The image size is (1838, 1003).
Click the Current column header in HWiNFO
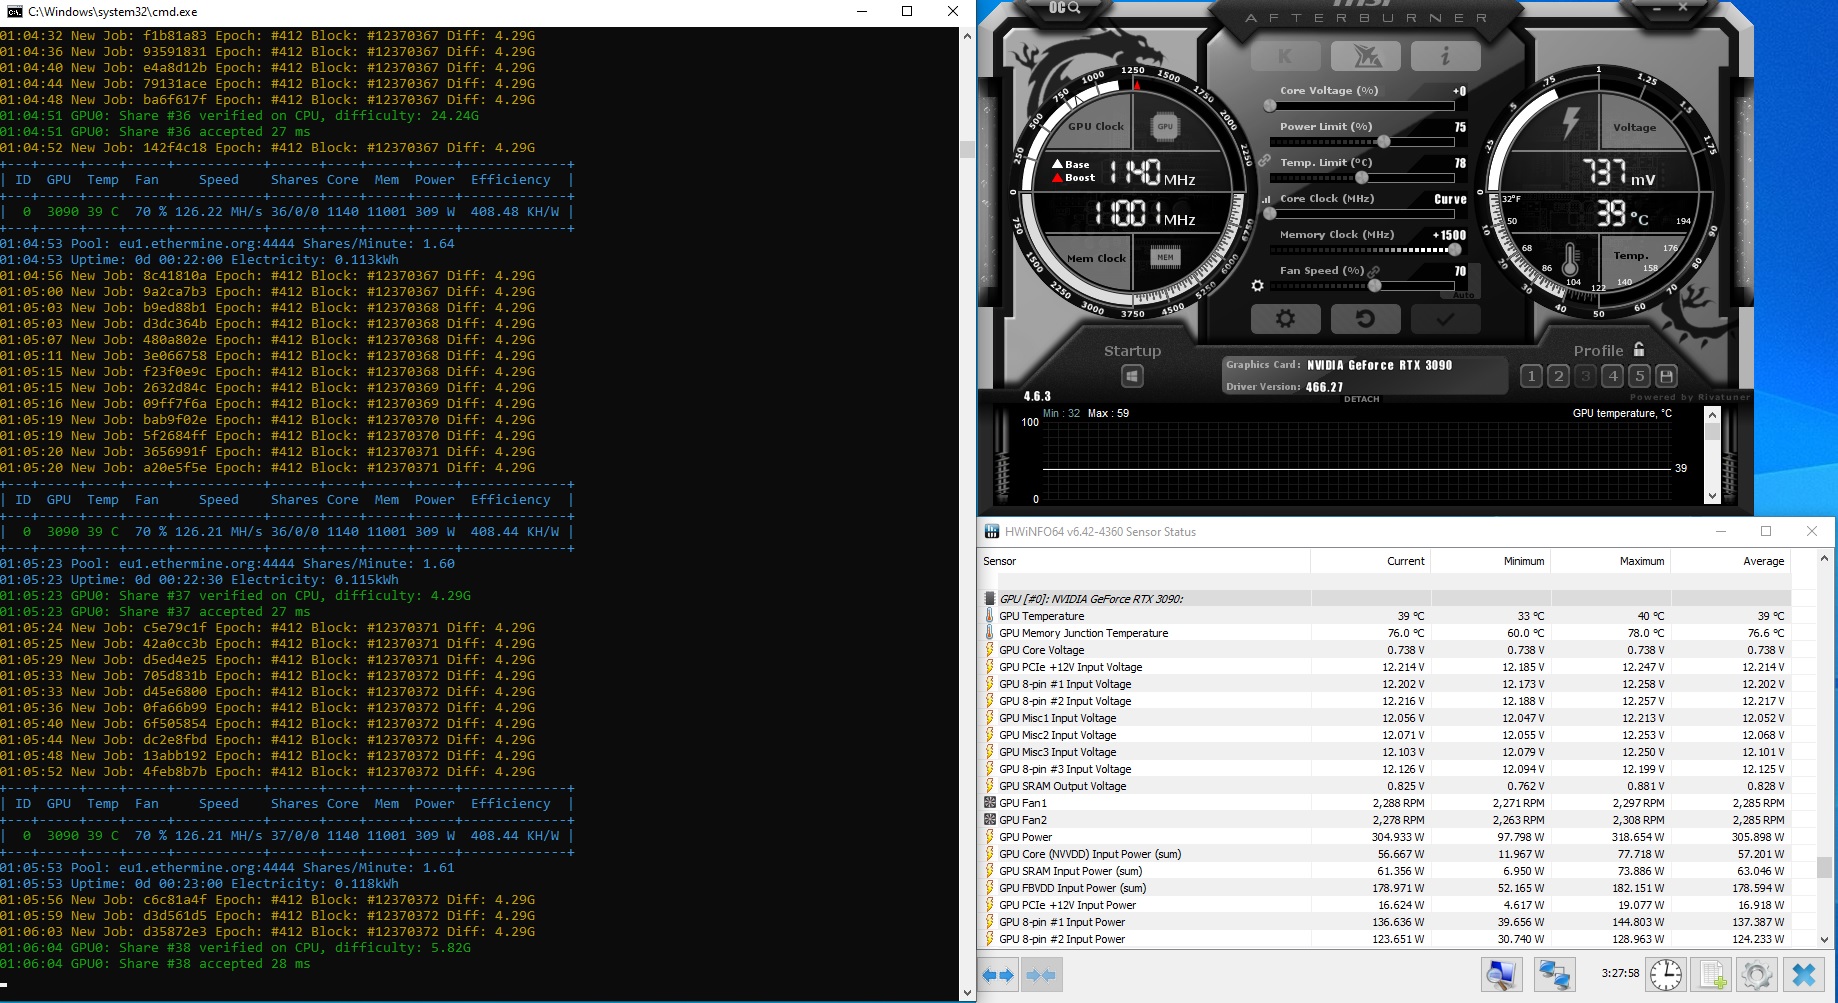1371,561
